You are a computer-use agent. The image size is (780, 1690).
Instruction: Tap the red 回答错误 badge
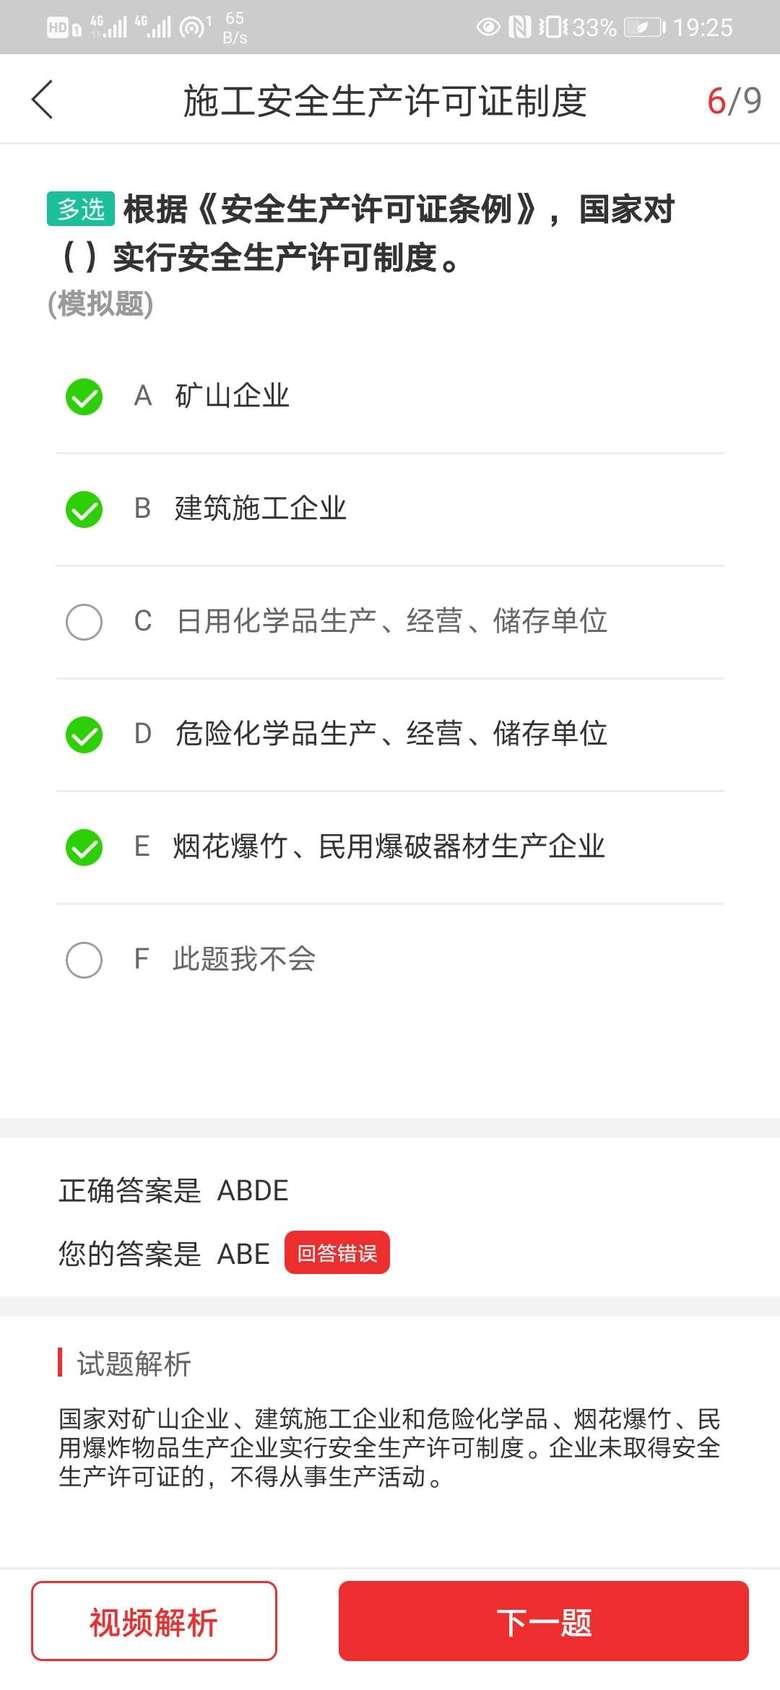(x=337, y=1253)
